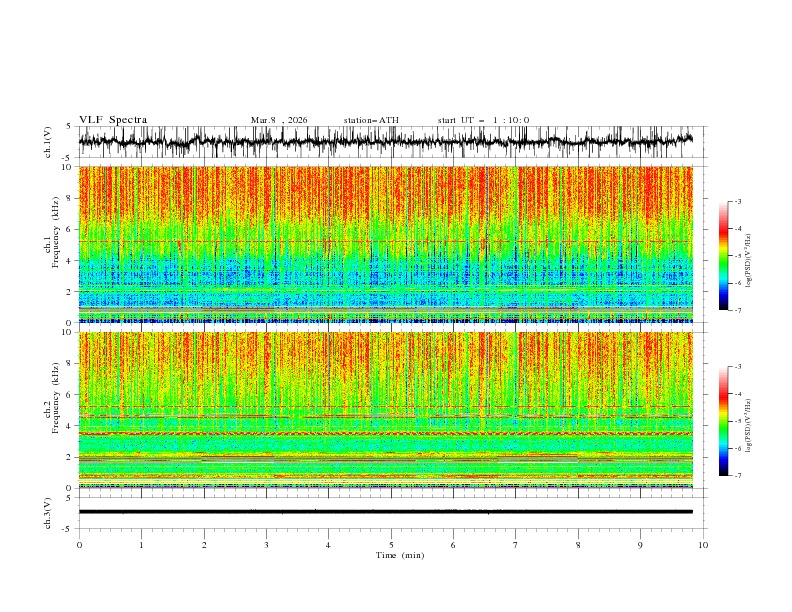Click time axis tick label "5"
This screenshot has width=792, height=612.
(x=391, y=545)
